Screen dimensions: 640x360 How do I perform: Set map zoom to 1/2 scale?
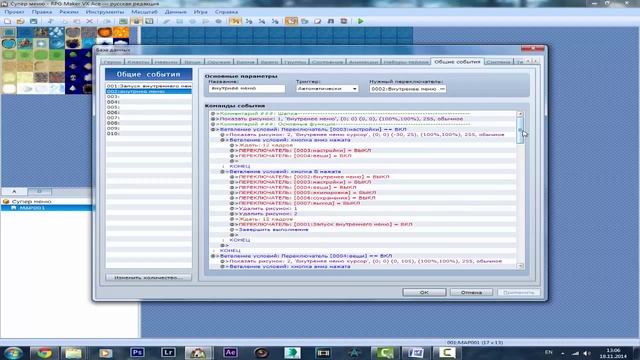248,21
